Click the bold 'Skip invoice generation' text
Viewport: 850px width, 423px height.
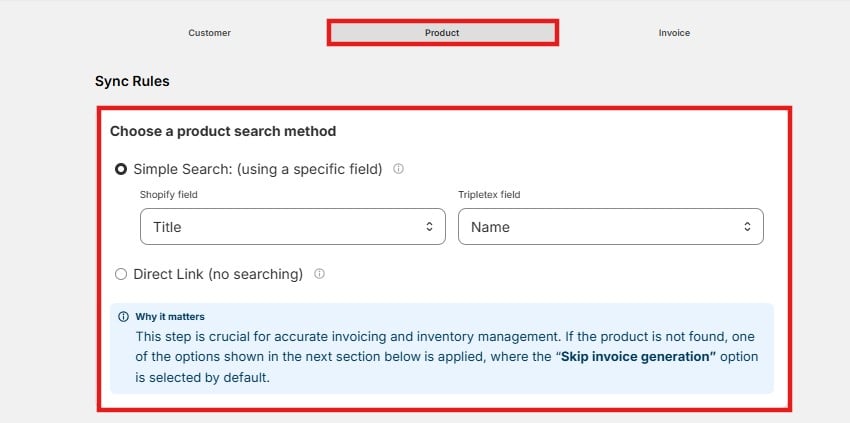(x=639, y=357)
